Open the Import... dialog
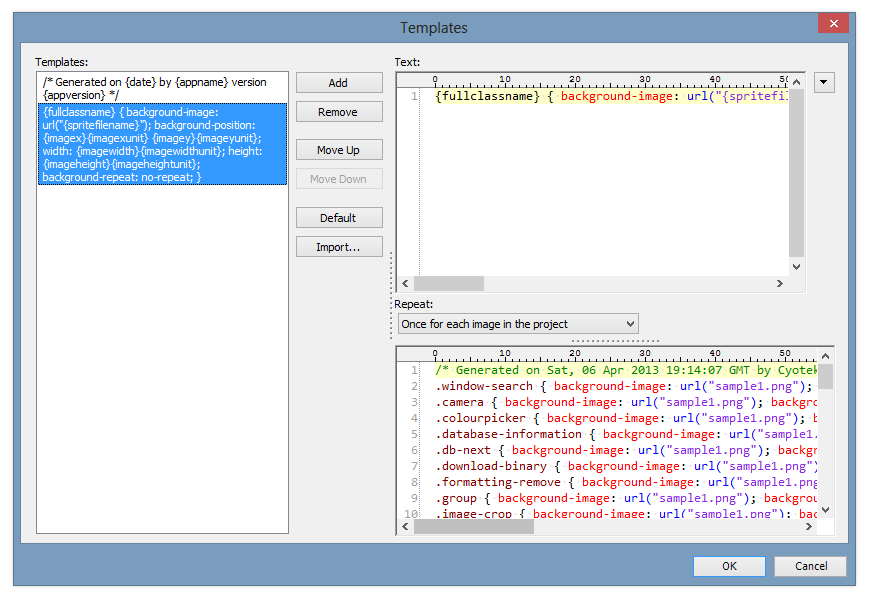873x605 pixels. [x=339, y=247]
